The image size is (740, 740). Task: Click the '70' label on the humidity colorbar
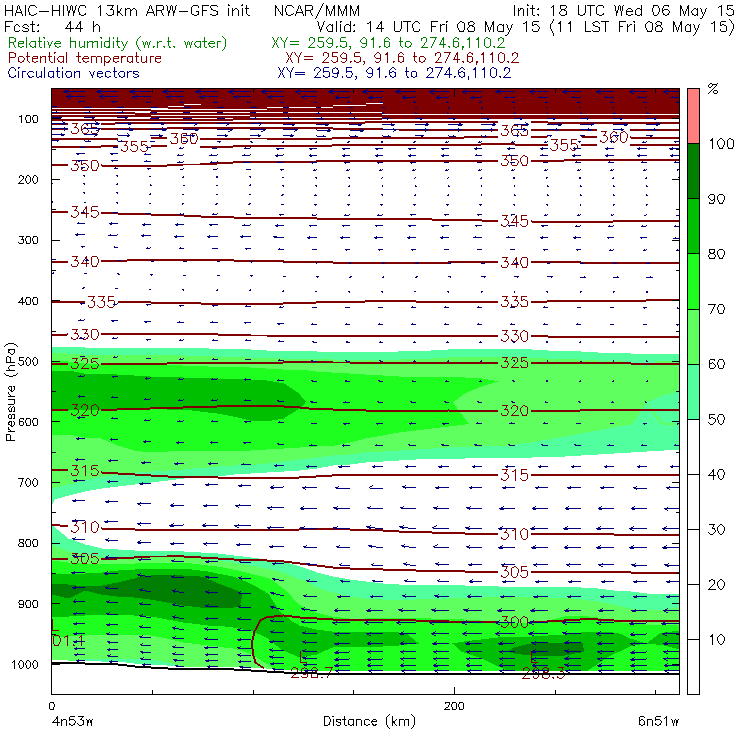[717, 309]
